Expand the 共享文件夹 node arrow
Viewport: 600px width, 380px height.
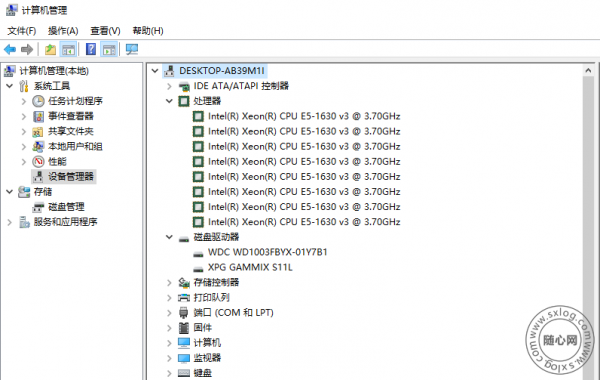pyautogui.click(x=24, y=132)
